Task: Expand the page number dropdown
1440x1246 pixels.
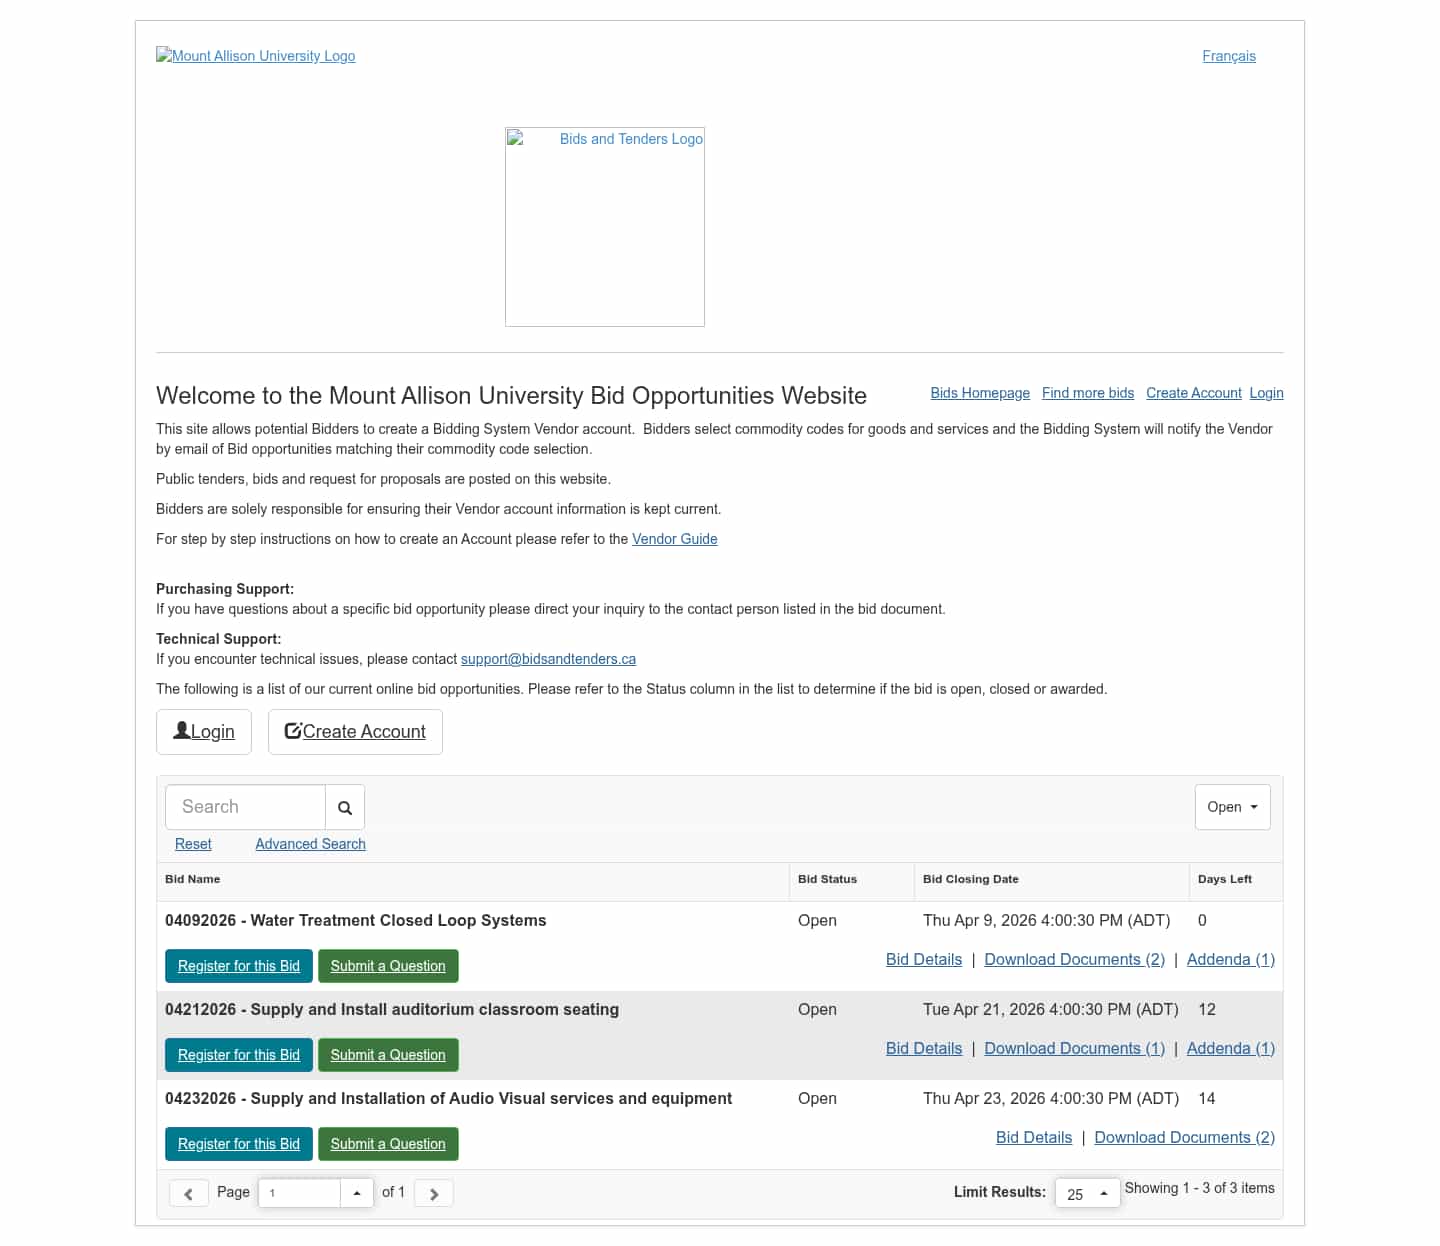Action: point(357,1193)
